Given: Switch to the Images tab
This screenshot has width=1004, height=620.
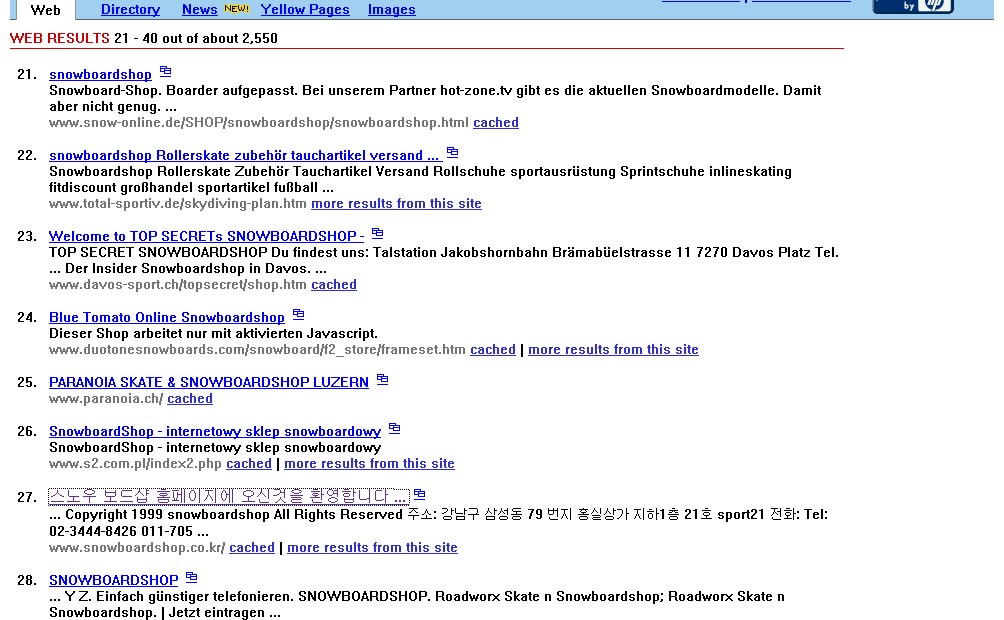Looking at the screenshot, I should pos(392,10).
